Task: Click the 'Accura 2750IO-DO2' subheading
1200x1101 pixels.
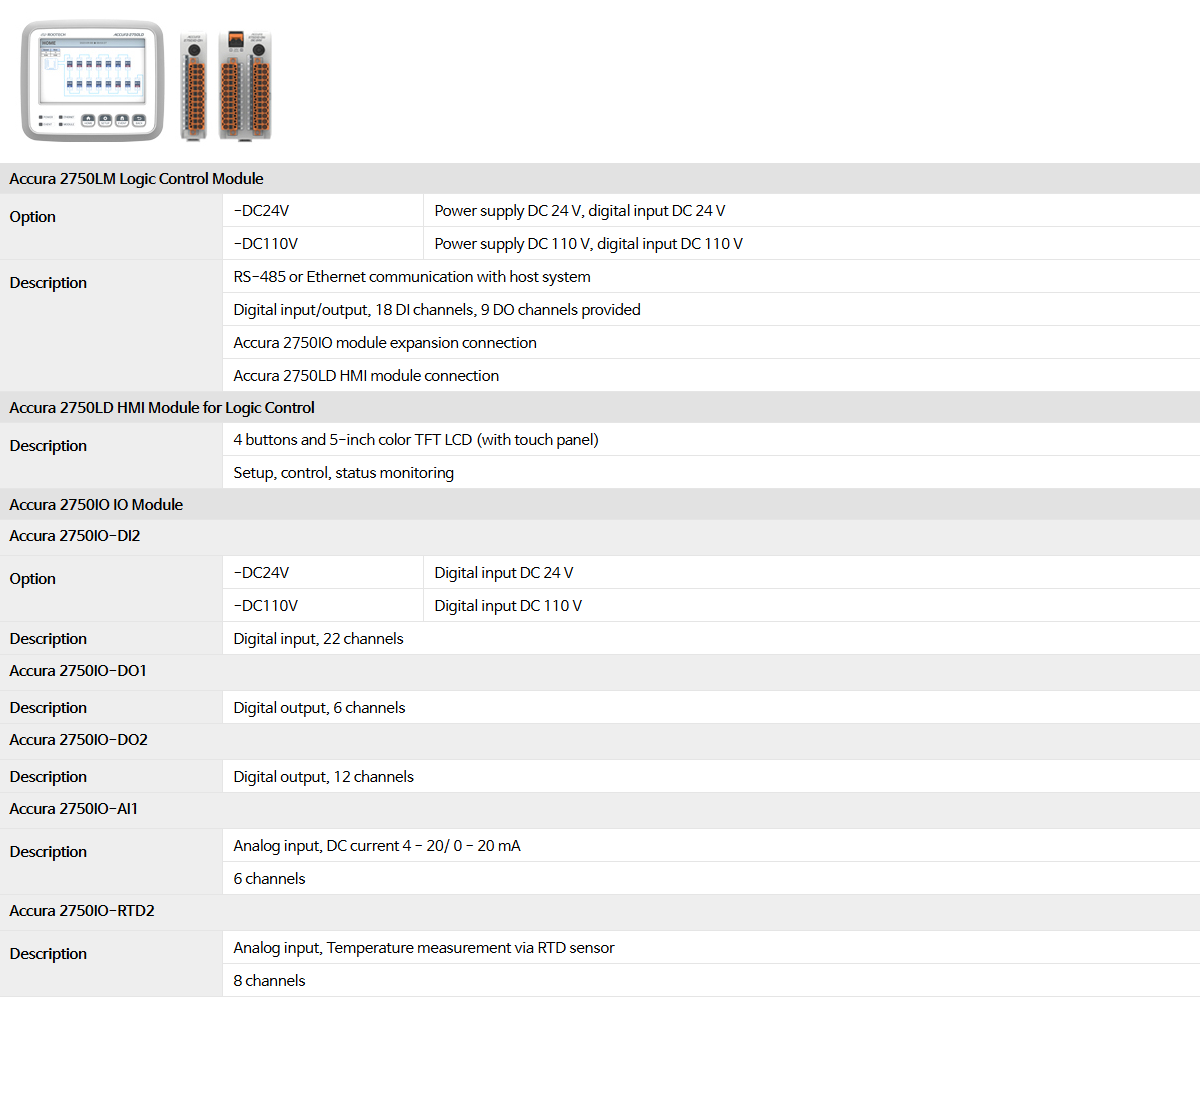Action: (x=79, y=740)
